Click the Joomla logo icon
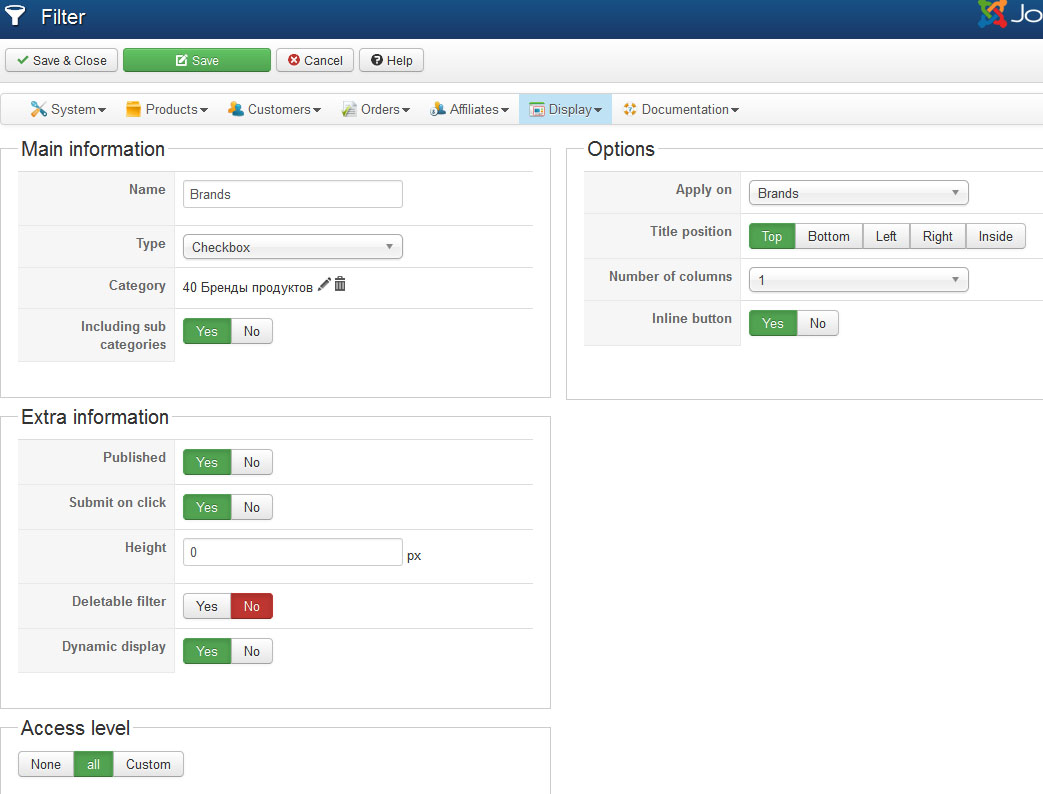This screenshot has width=1043, height=794. pos(992,13)
